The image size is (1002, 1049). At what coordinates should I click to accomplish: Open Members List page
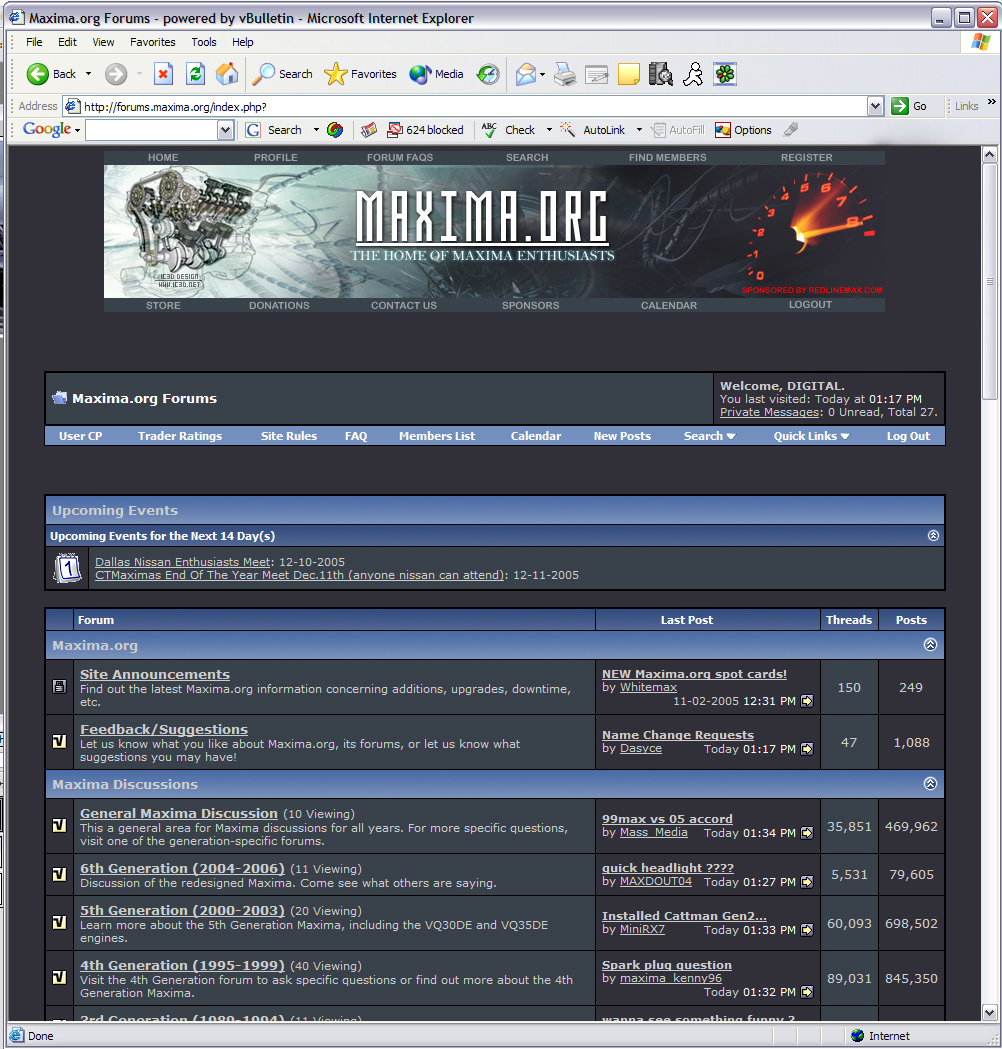(x=437, y=436)
